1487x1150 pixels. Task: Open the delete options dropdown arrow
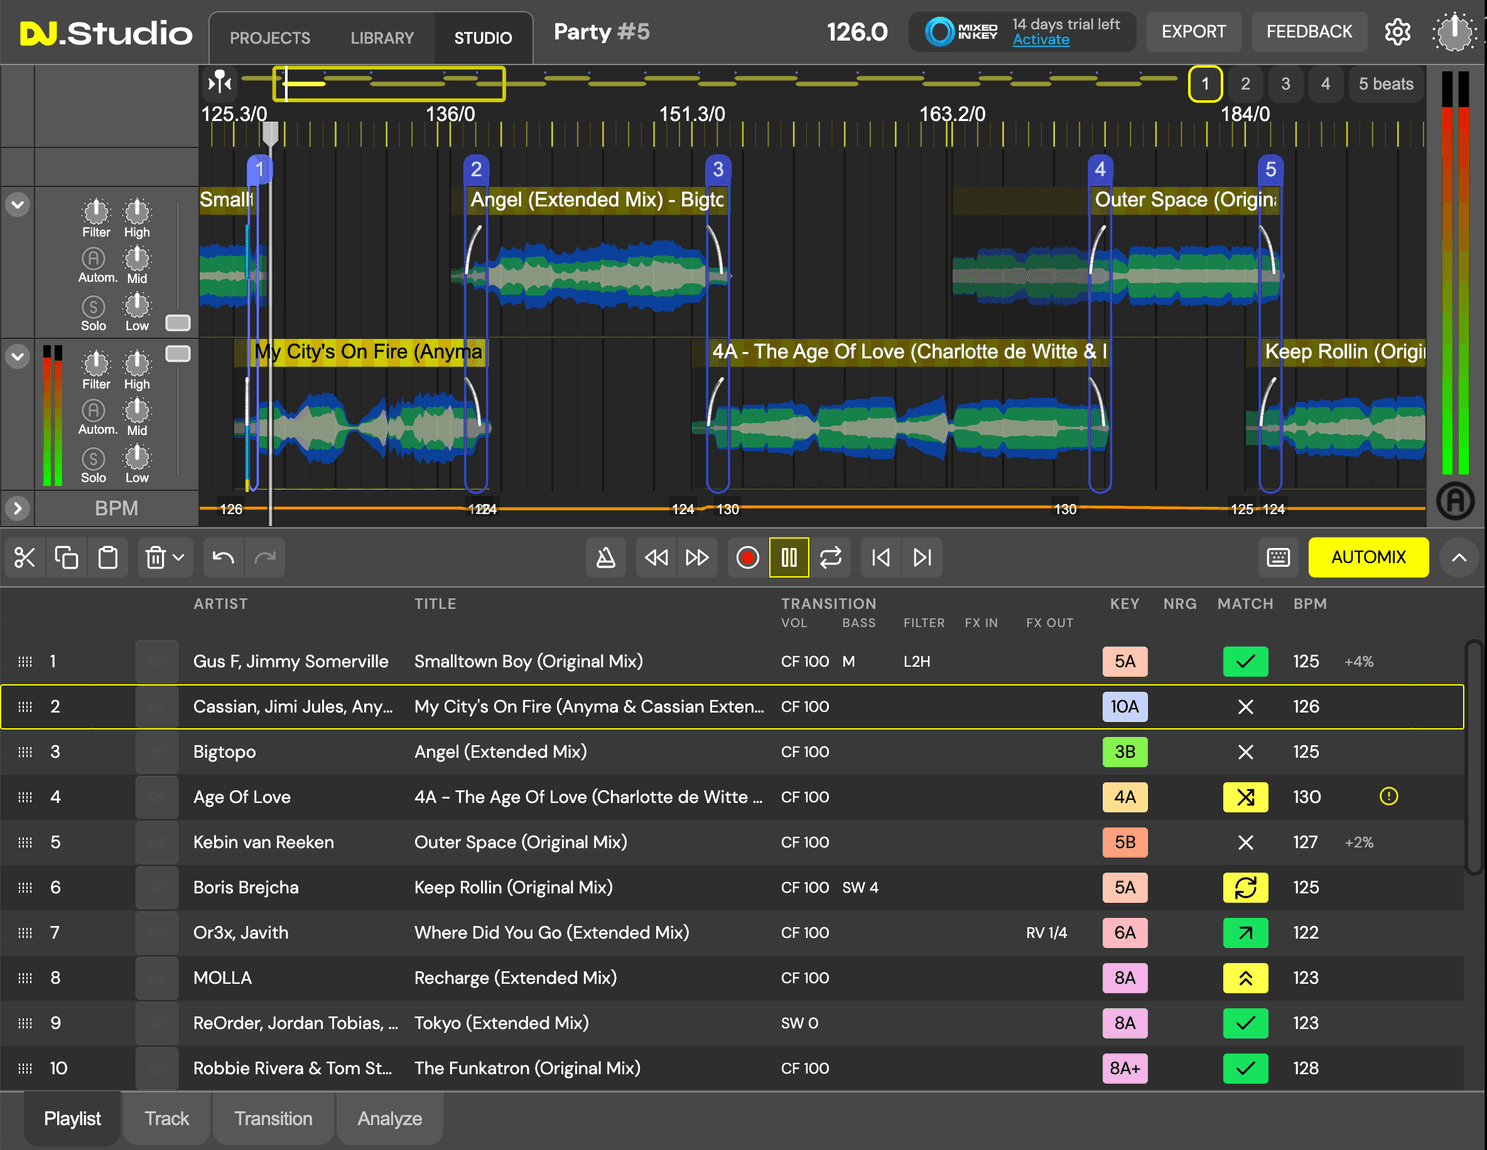[179, 558]
